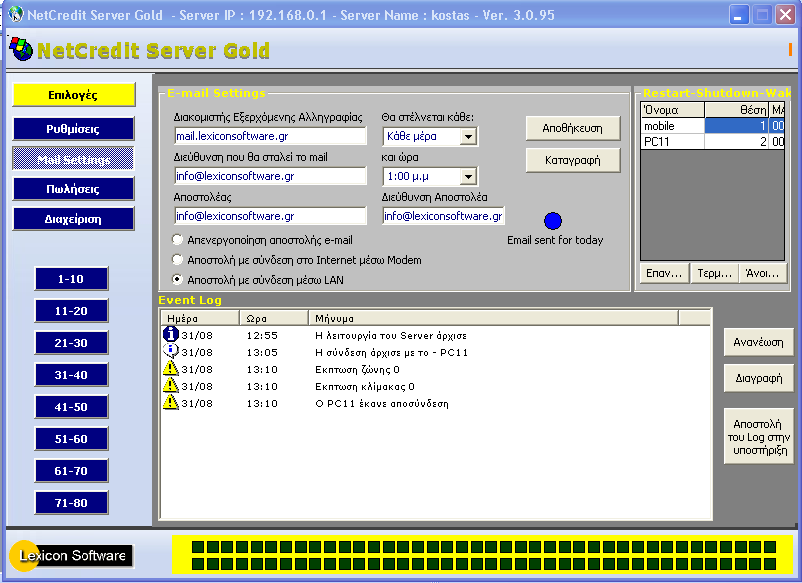
Task: Open 'Ρυθμίσεις' section
Action: (x=74, y=129)
